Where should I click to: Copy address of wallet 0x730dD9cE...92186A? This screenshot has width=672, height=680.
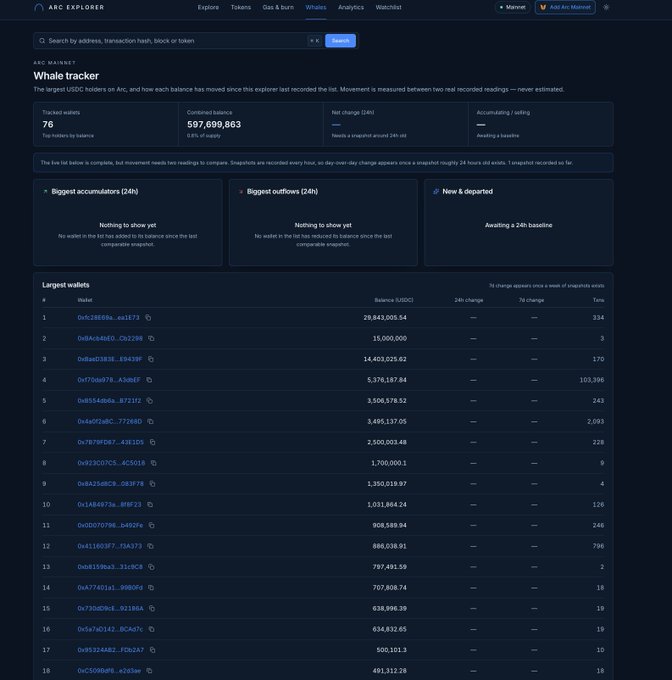coord(152,608)
